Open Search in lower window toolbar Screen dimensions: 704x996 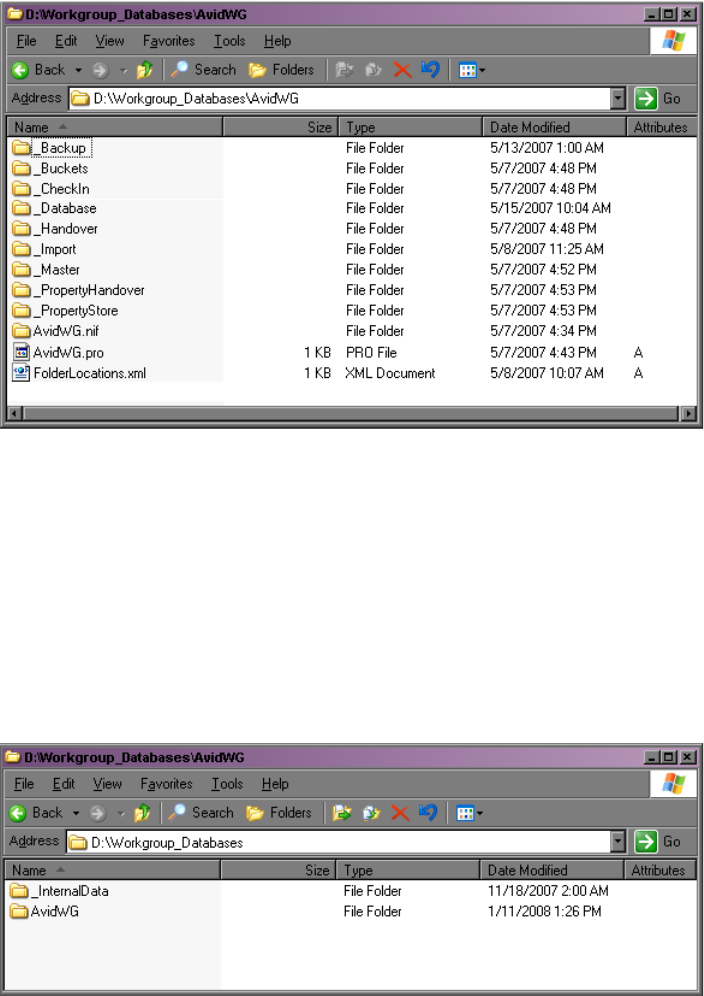click(201, 812)
